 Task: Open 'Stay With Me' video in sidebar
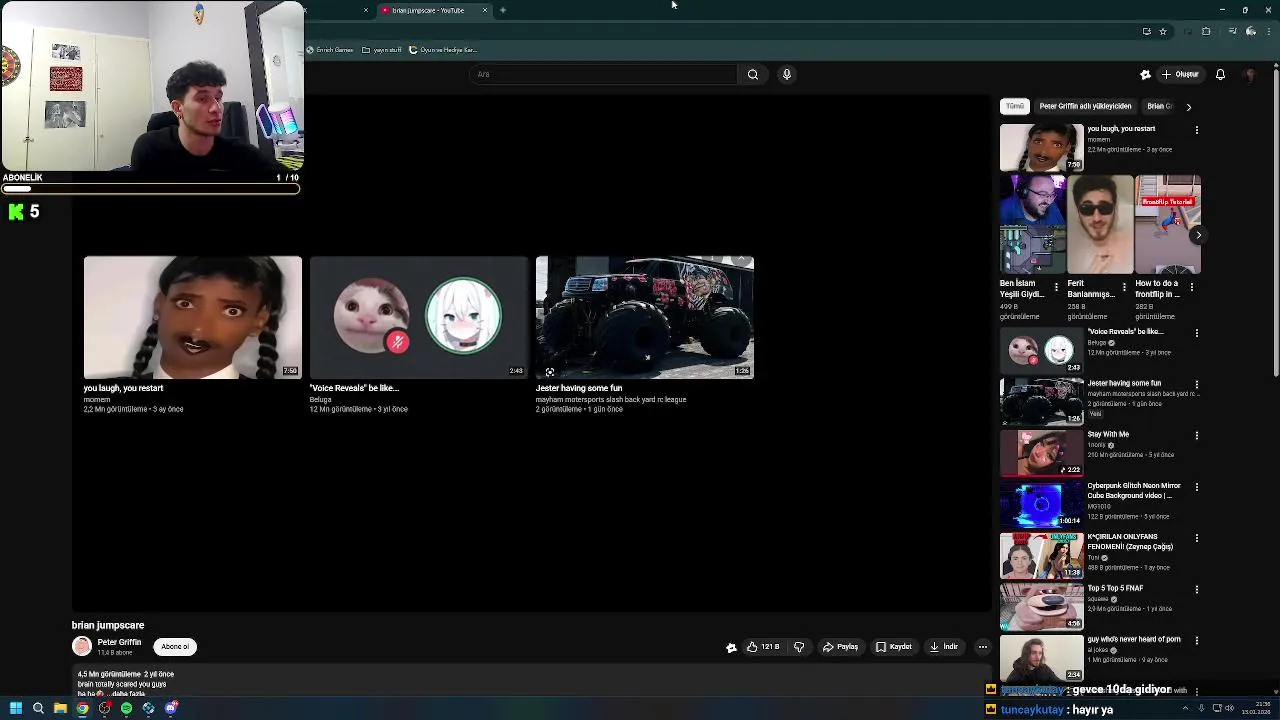pos(1042,452)
